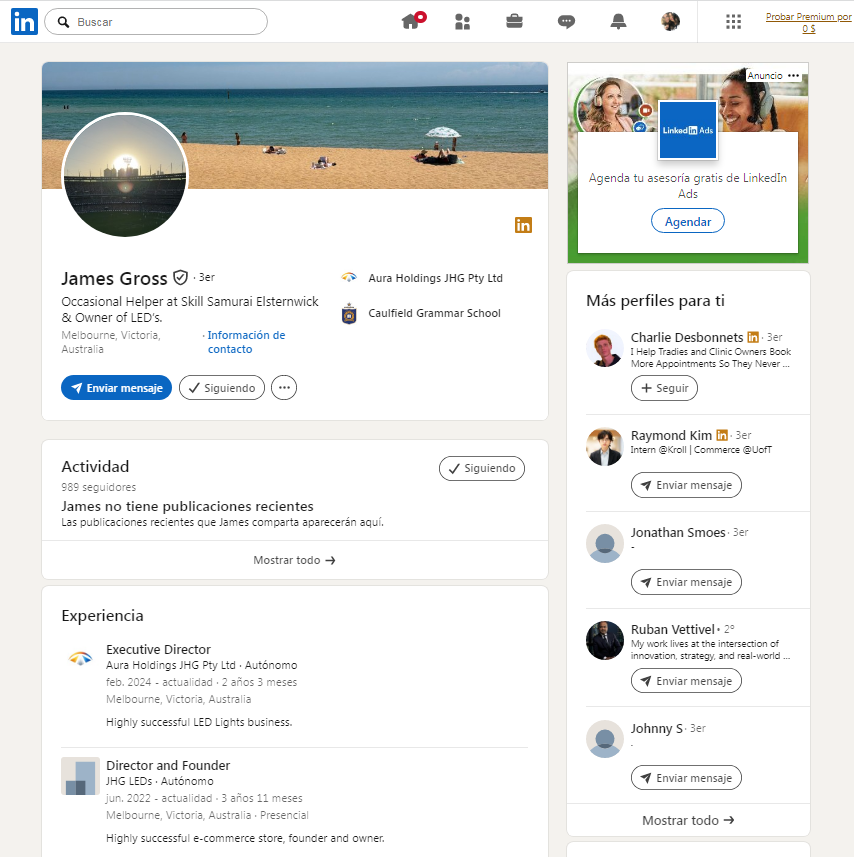854x857 pixels.
Task: Click the Premium badge beside Charlie Desbonnets
Action: pos(753,337)
